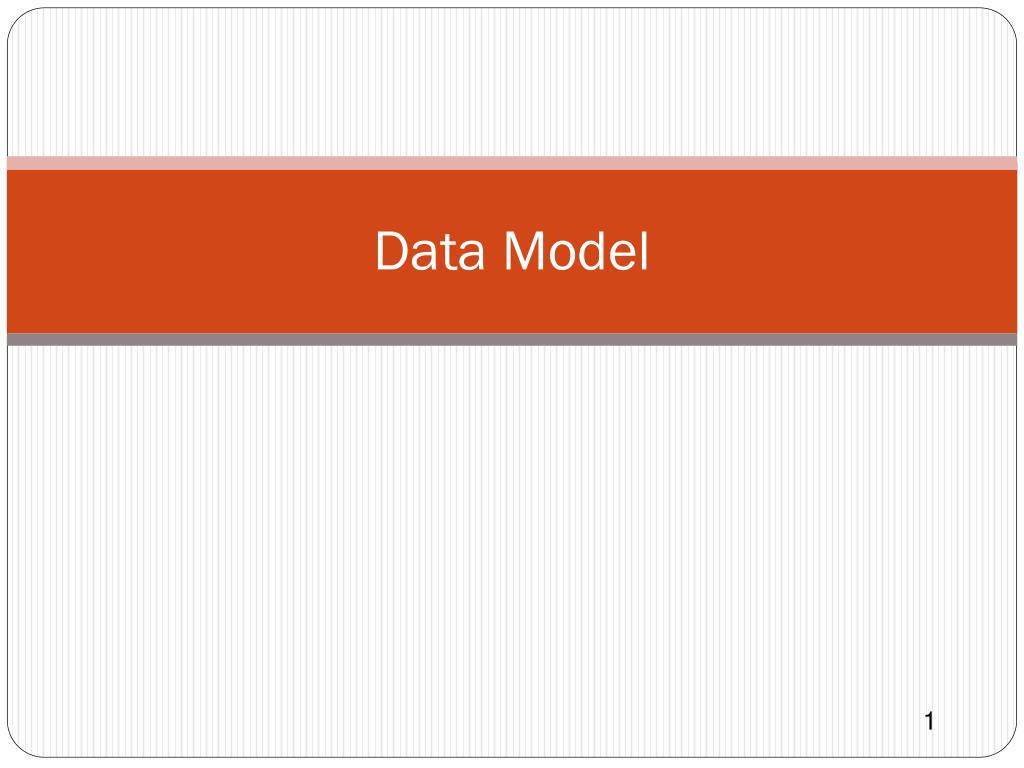
Task: Select the capital letter D in title
Action: pyautogui.click(x=393, y=251)
